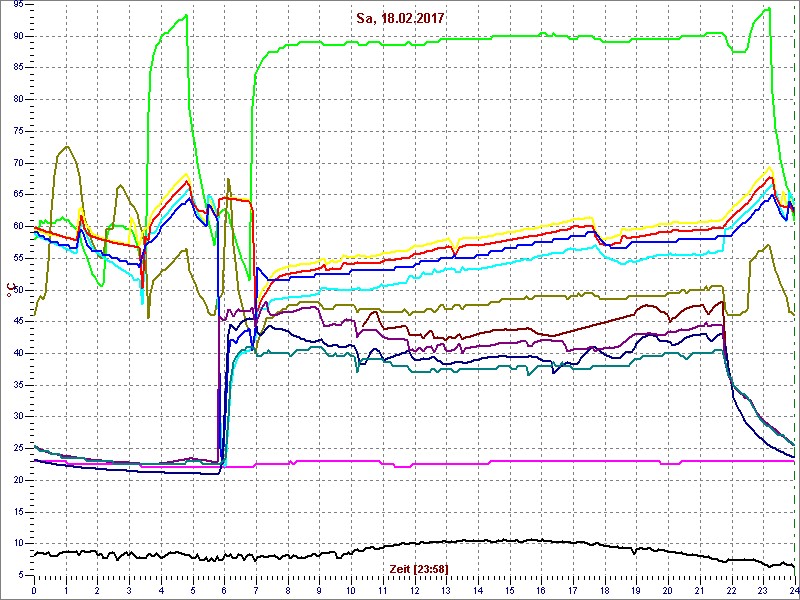Click hour 13 on the time axis
The width and height of the screenshot is (800, 600).
[445, 590]
